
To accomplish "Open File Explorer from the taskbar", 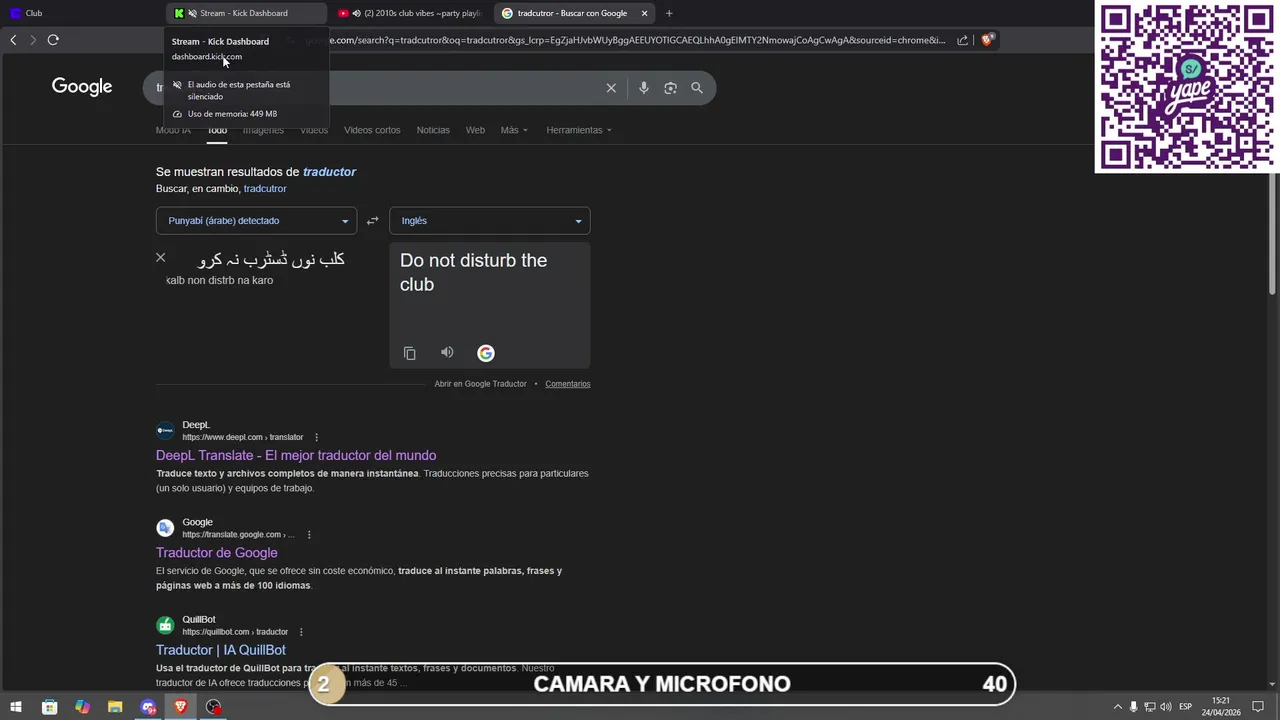I will [x=115, y=707].
